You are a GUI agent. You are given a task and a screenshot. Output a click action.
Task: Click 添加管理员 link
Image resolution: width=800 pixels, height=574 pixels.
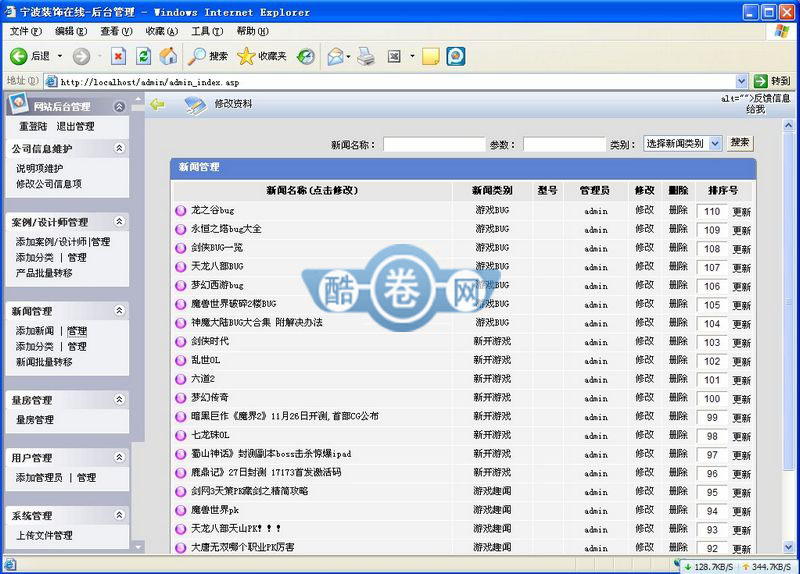[39, 478]
